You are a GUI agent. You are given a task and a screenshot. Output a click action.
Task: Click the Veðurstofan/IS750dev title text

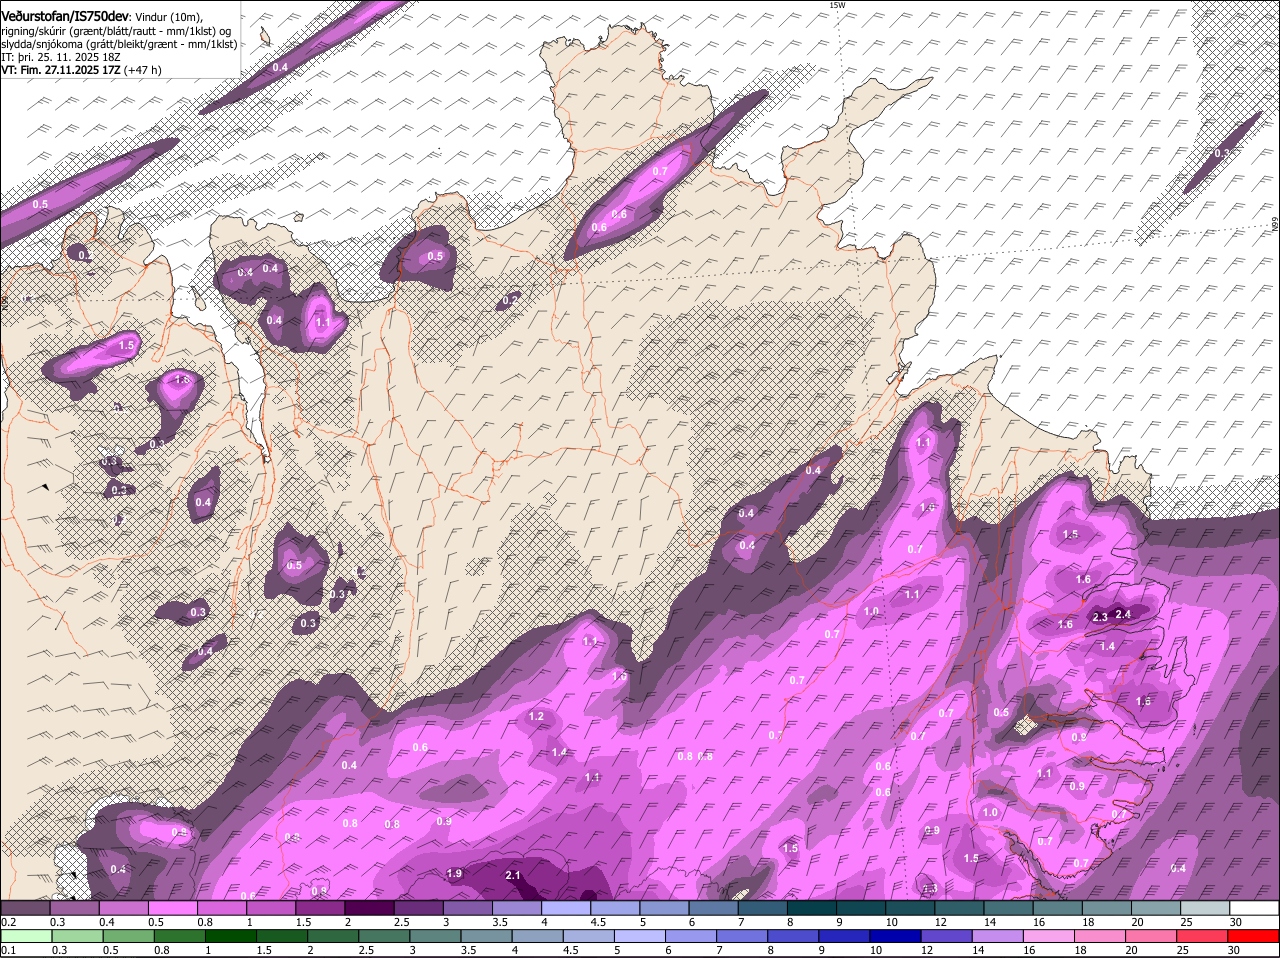pos(65,15)
